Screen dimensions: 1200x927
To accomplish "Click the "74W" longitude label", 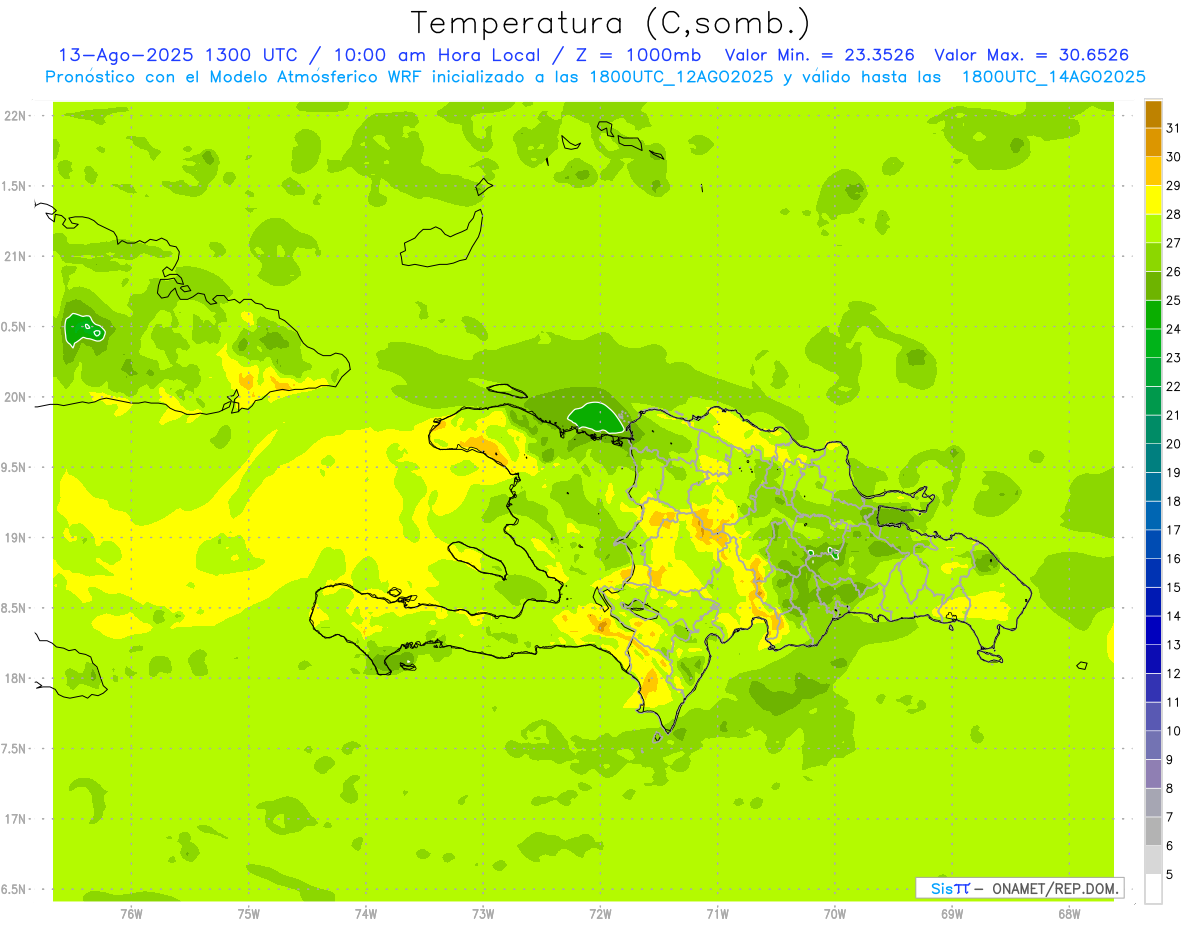I will coord(366,914).
